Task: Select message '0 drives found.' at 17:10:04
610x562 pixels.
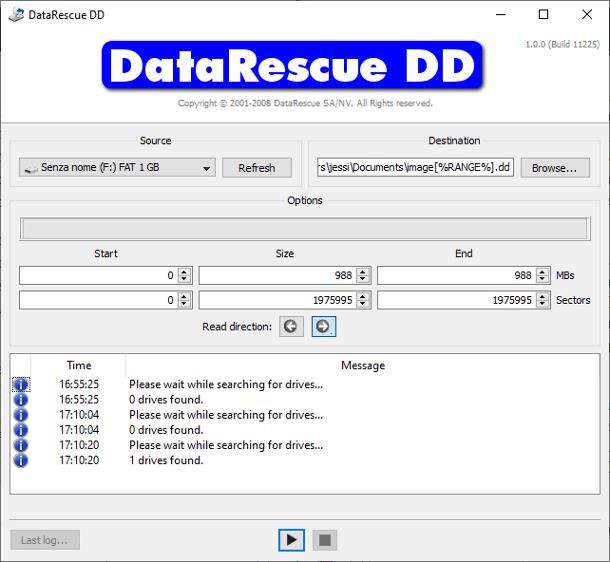Action: point(166,430)
